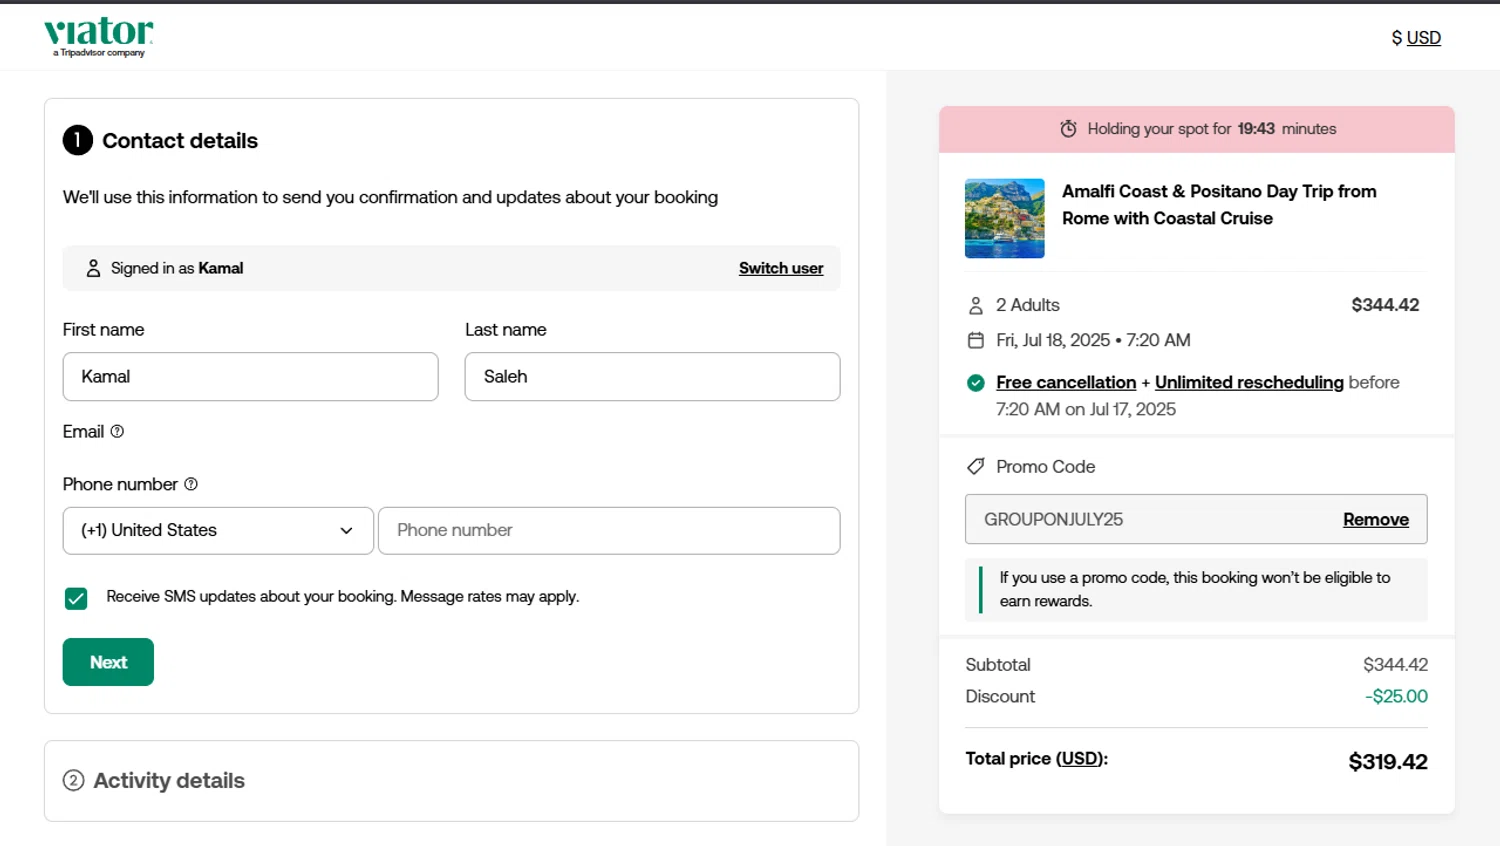
Task: Click the user icon beside Signed in
Action: [x=93, y=268]
